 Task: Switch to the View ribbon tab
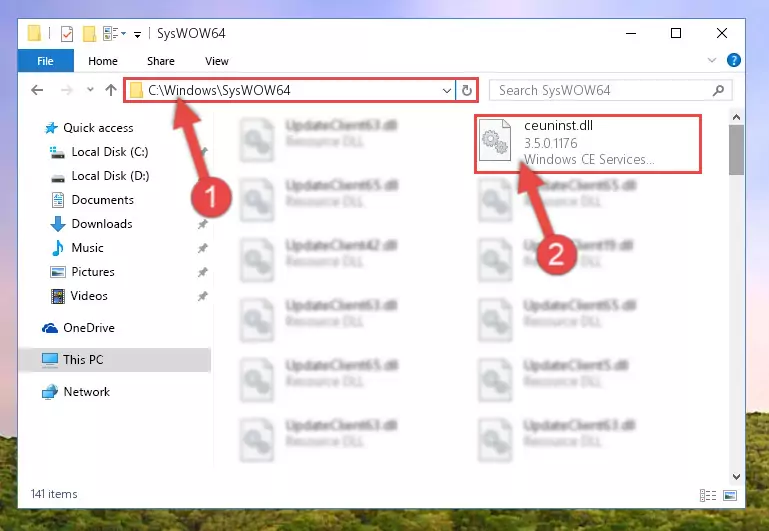coord(216,61)
